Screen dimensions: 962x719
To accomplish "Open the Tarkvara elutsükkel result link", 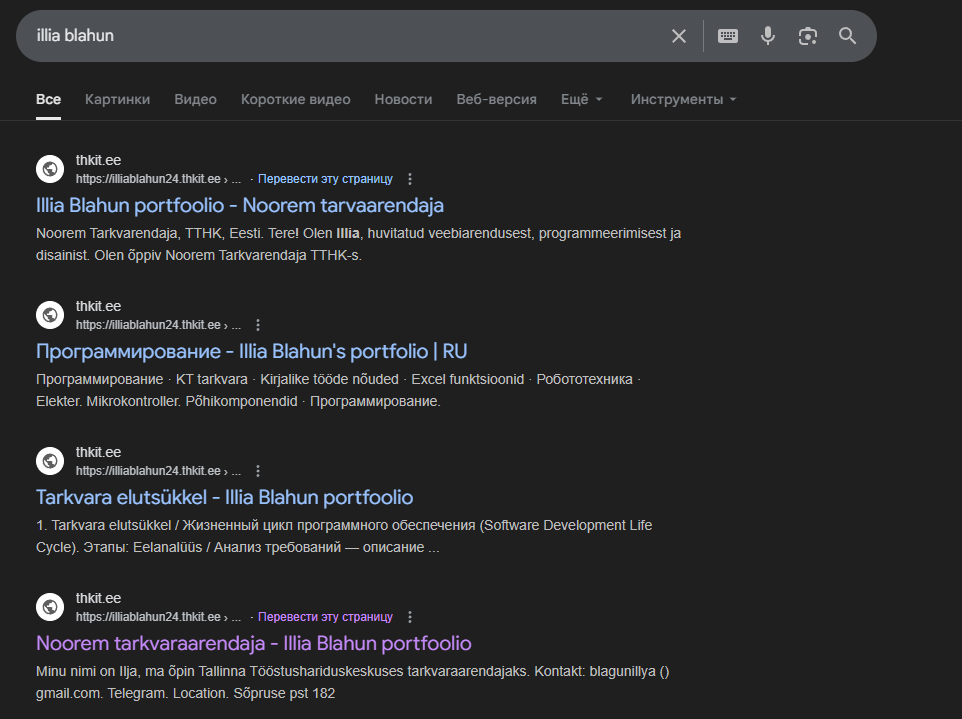I will (224, 497).
